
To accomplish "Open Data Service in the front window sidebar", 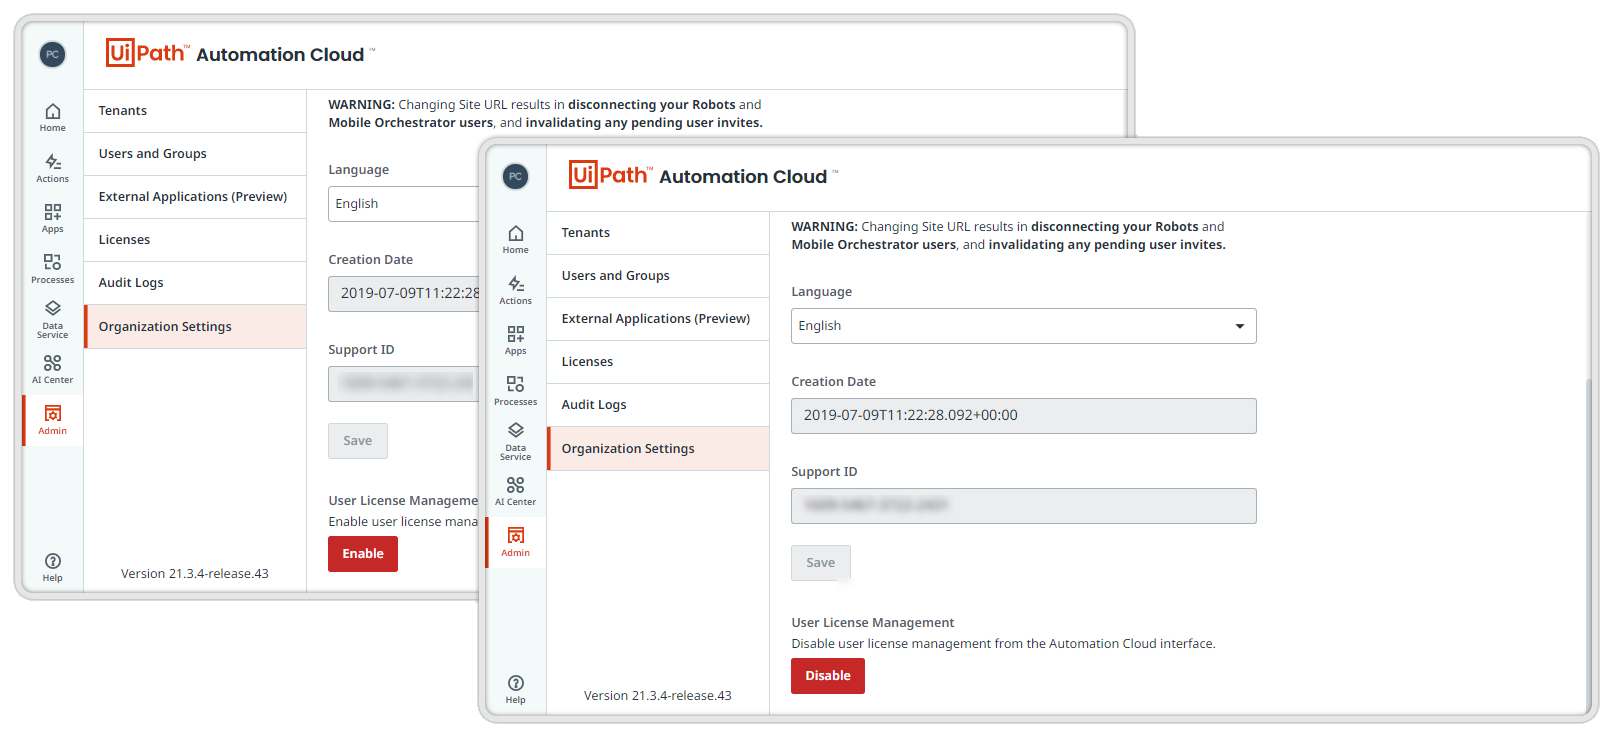I will [515, 441].
